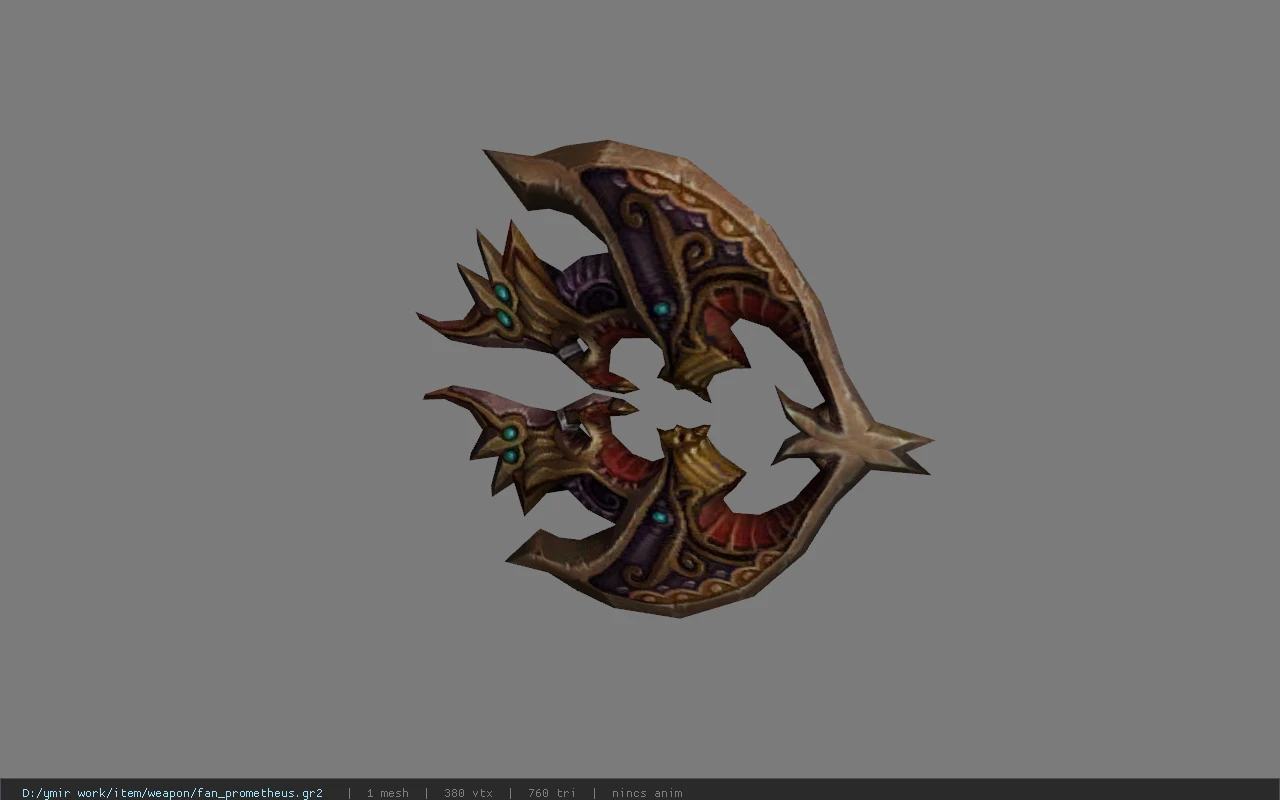Click the '760 tri' triangle count
This screenshot has height=800, width=1280.
(552, 793)
